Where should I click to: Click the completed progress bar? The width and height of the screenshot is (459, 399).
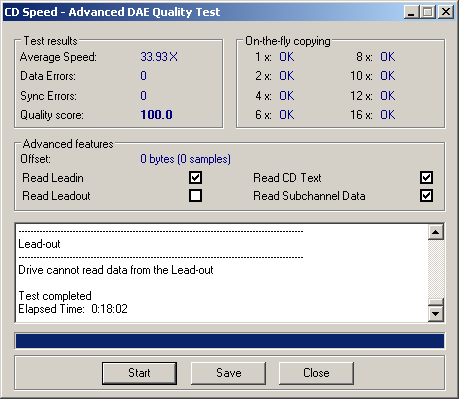pyautogui.click(x=230, y=341)
